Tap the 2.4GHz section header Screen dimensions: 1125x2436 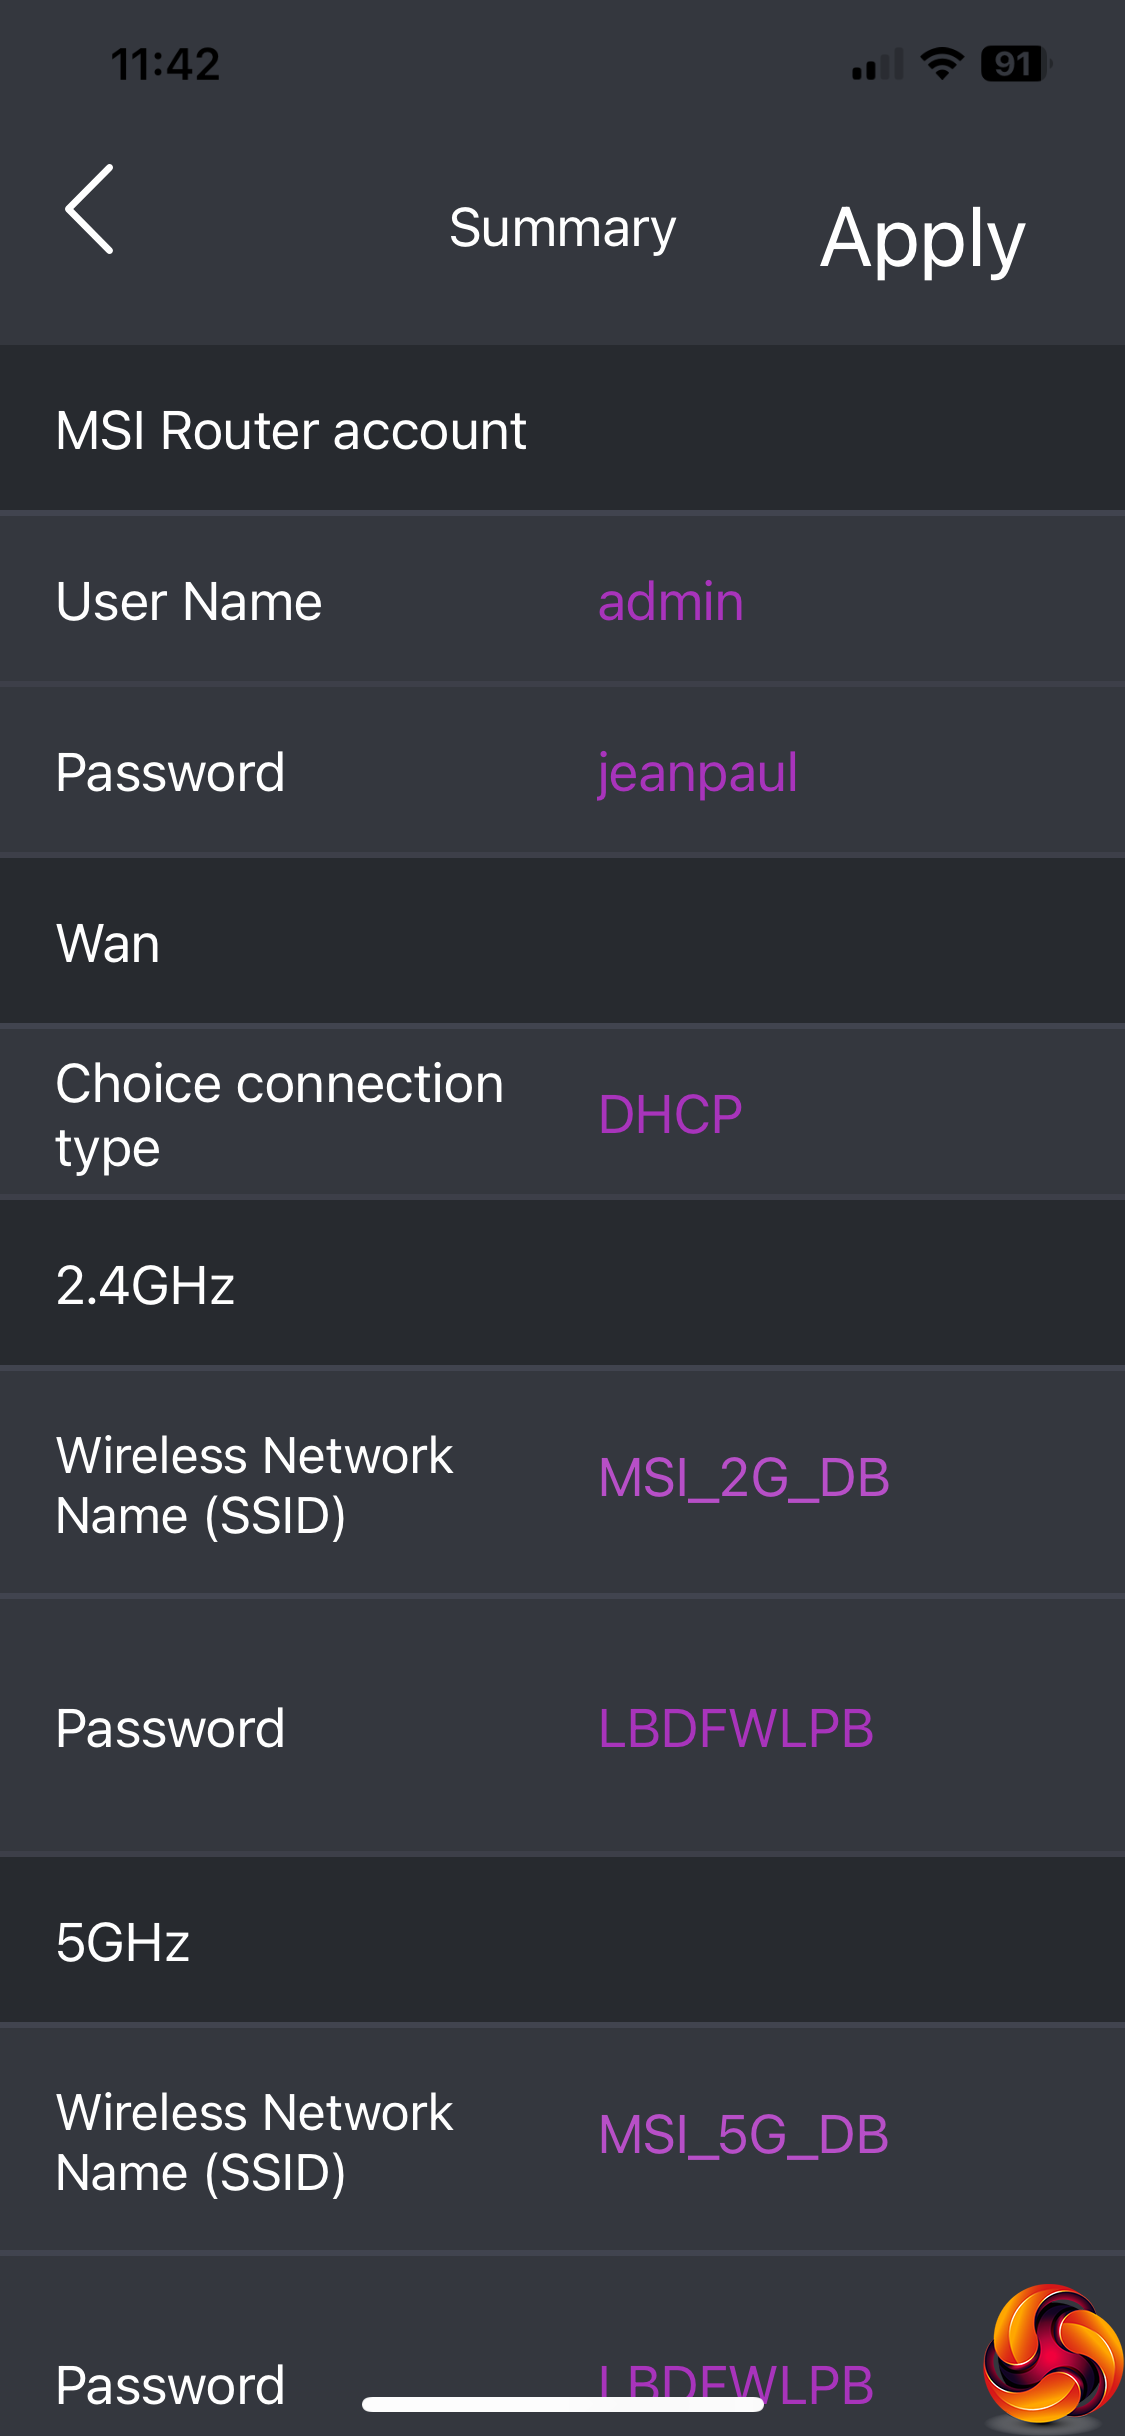click(x=145, y=1285)
